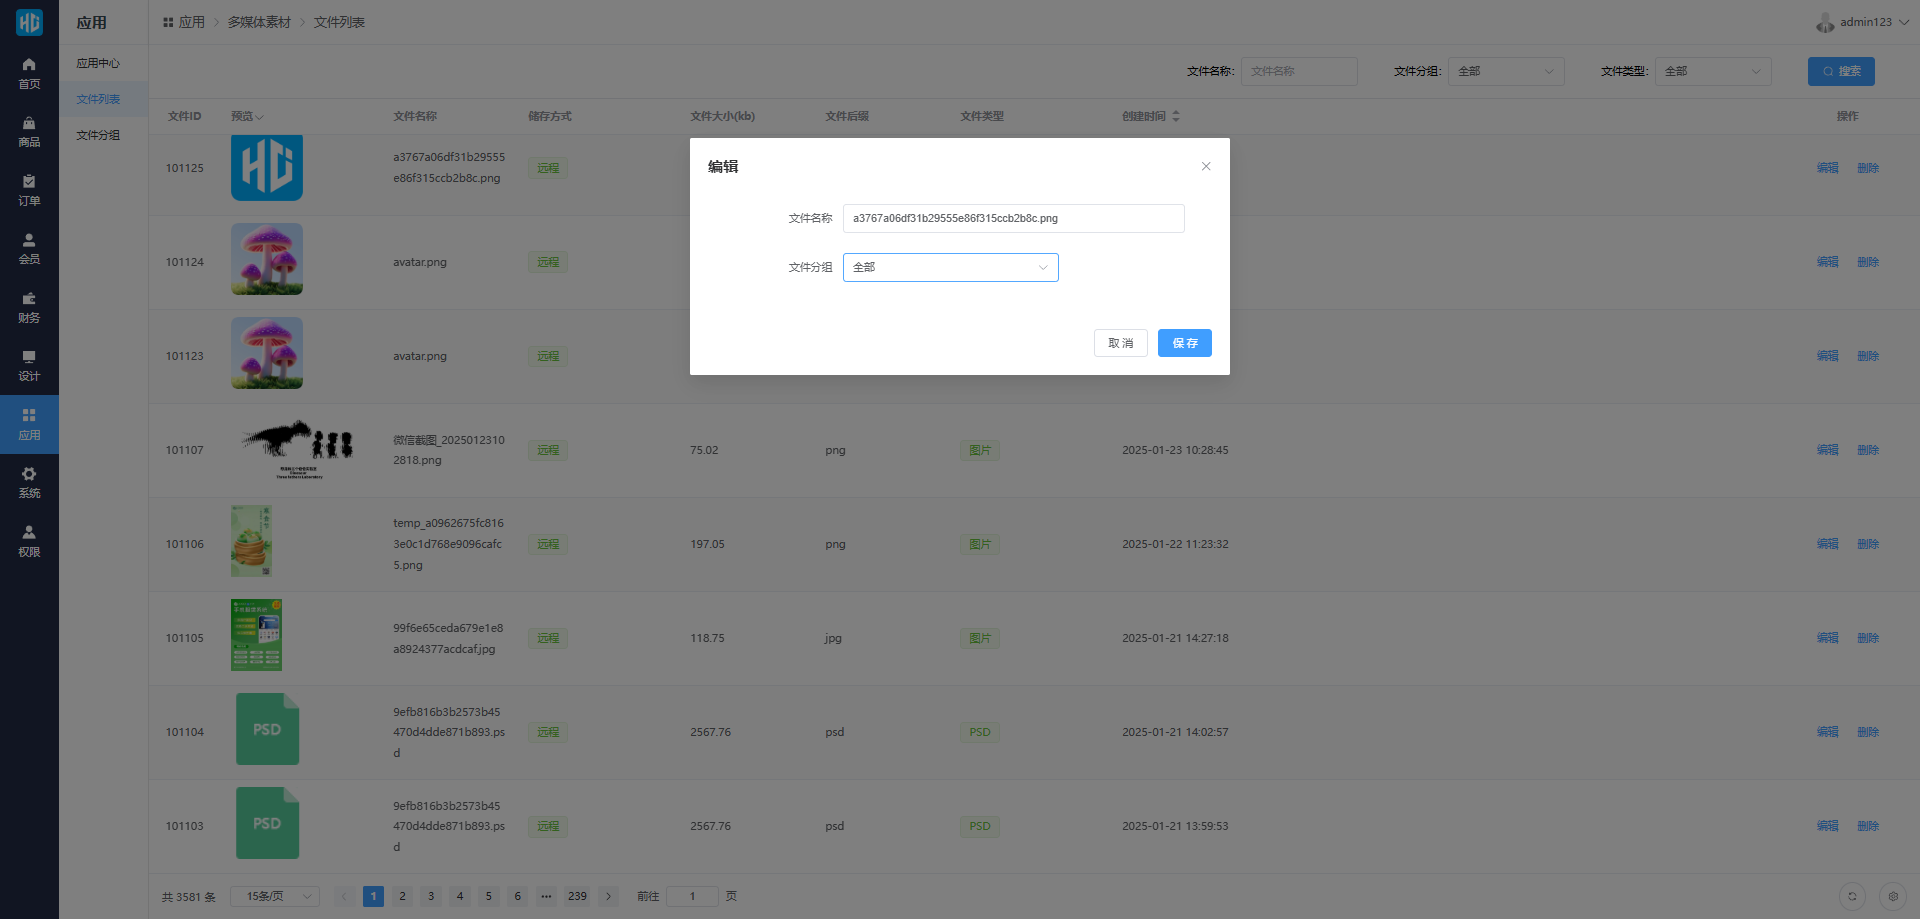Open the System (系统) gear icon

click(x=29, y=475)
